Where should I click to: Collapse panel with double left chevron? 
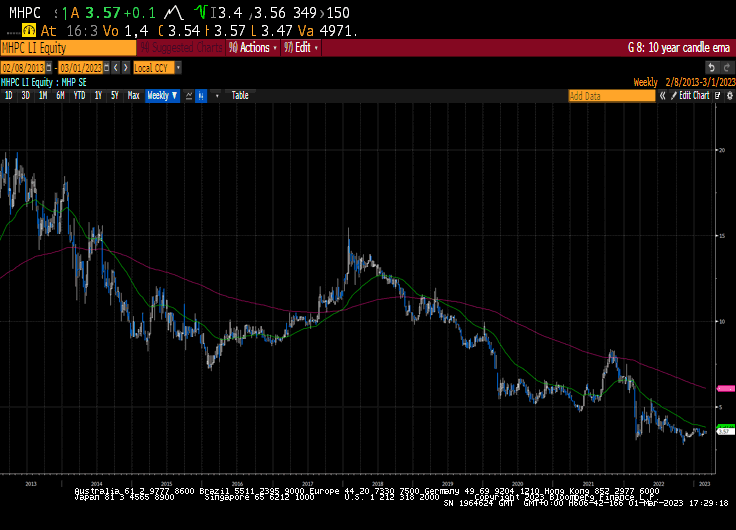tap(662, 96)
